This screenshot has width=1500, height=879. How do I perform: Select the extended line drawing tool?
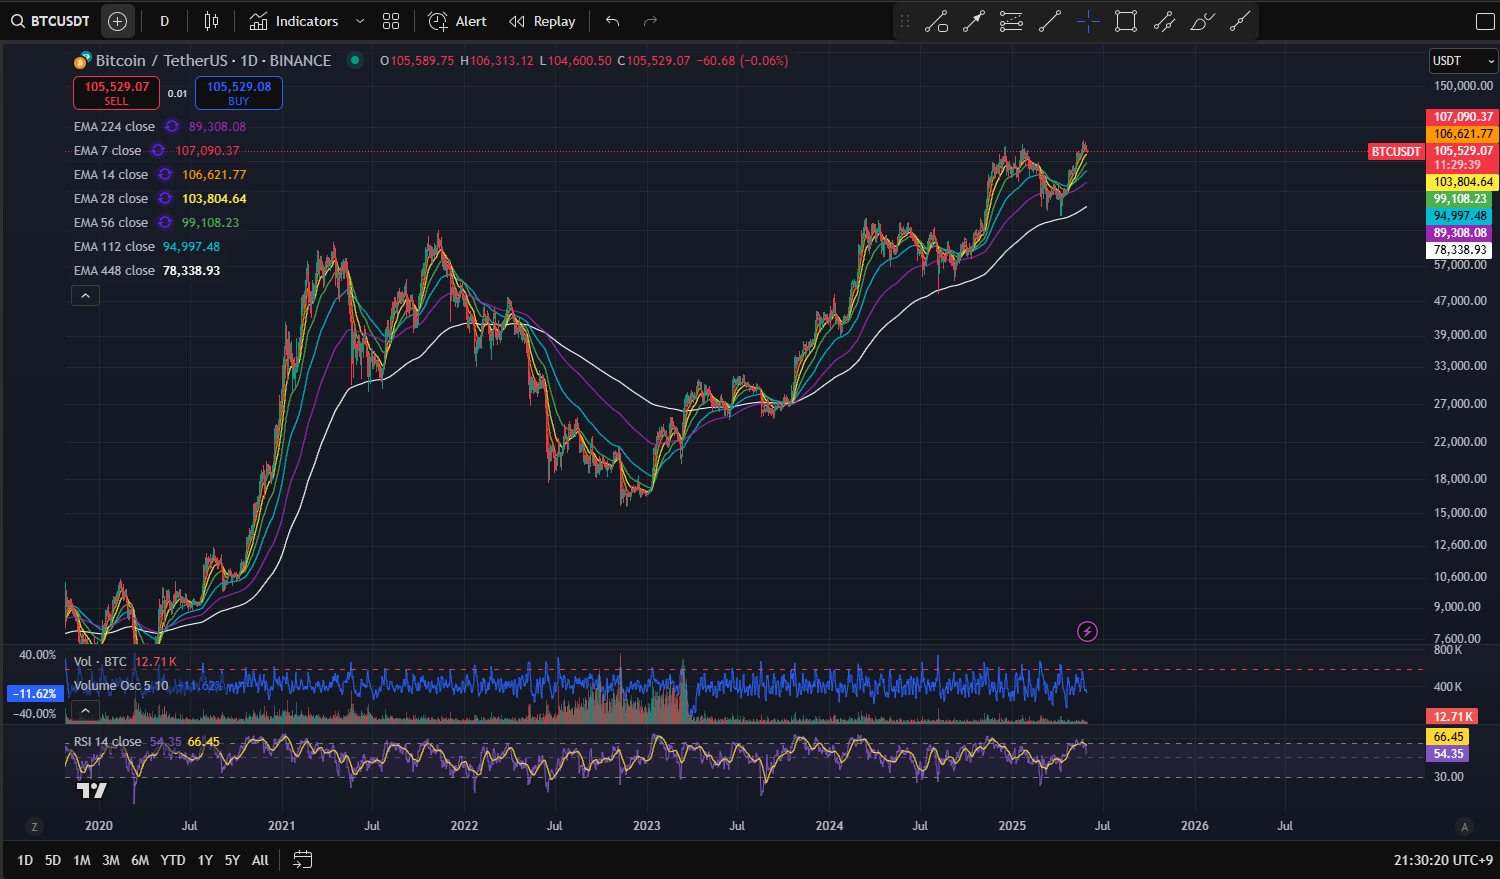[x=1240, y=21]
